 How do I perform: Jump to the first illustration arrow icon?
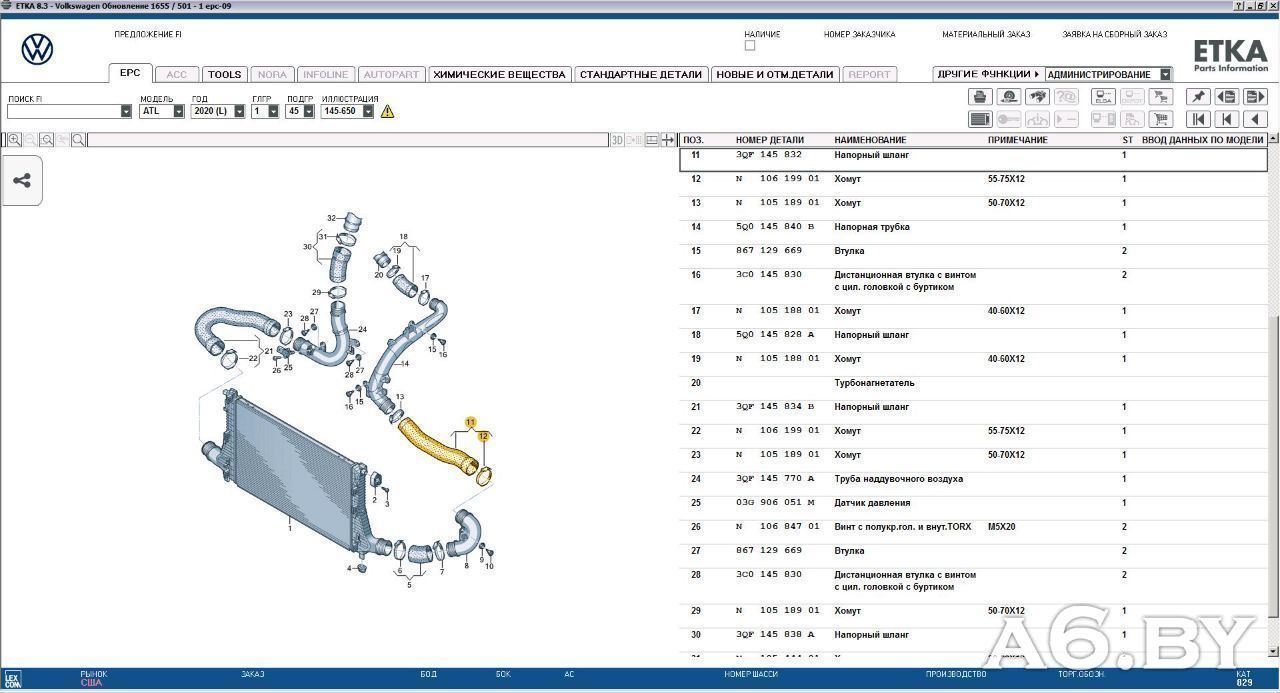[1198, 119]
